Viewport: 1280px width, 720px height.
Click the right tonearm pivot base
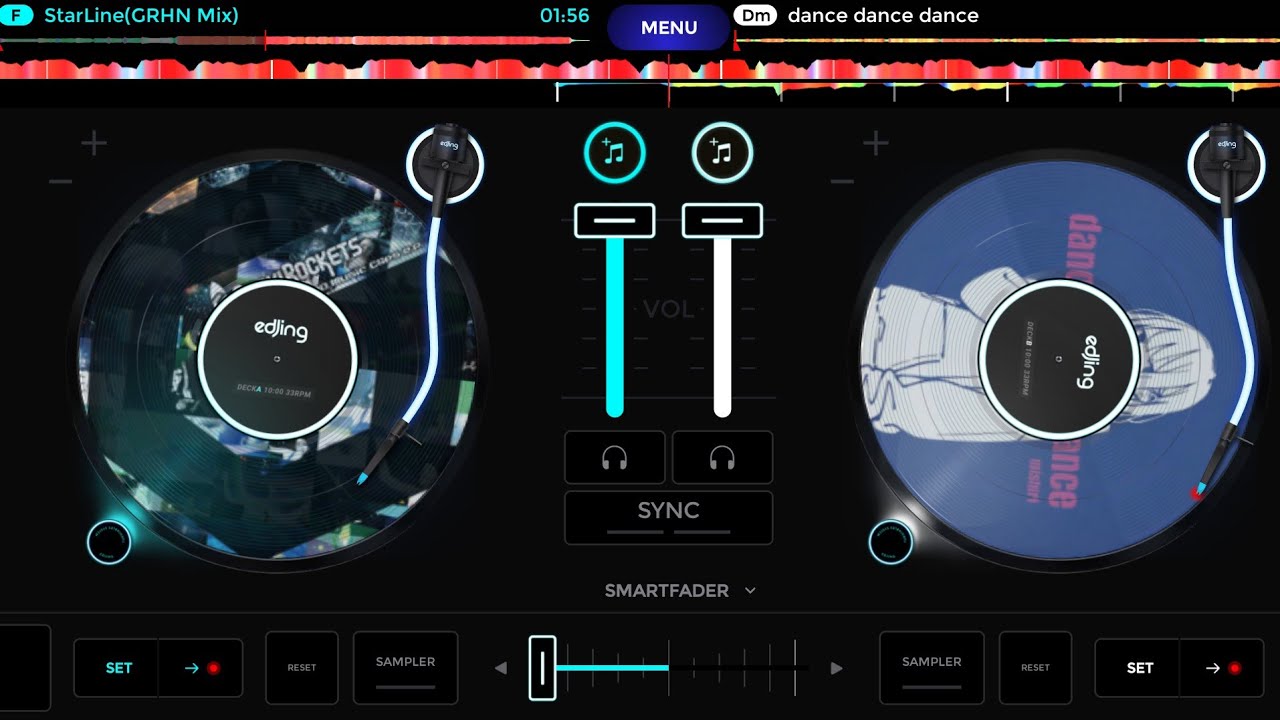click(1227, 166)
